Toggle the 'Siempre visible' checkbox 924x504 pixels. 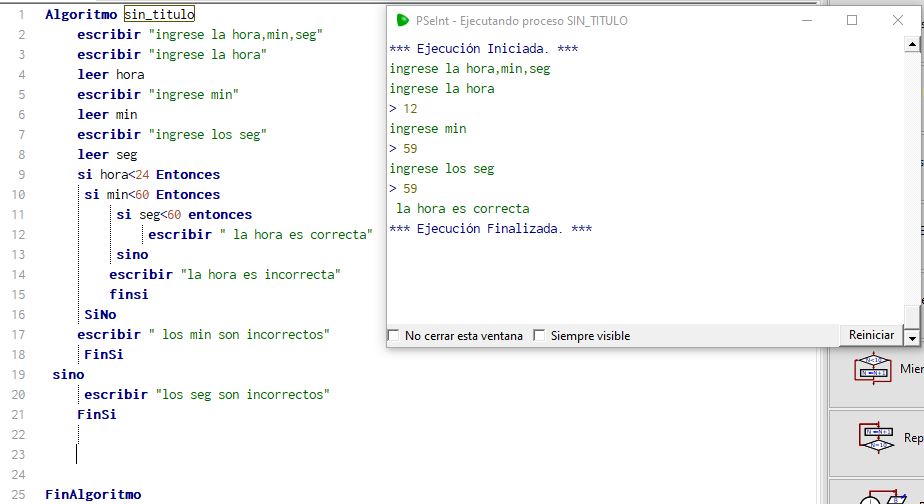(540, 336)
